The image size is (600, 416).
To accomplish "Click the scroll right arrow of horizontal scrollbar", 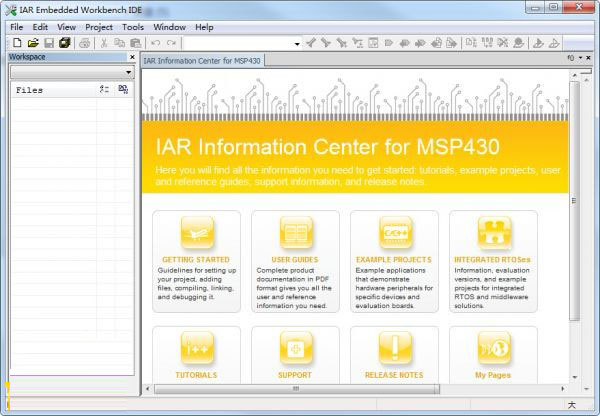I will pos(562,389).
